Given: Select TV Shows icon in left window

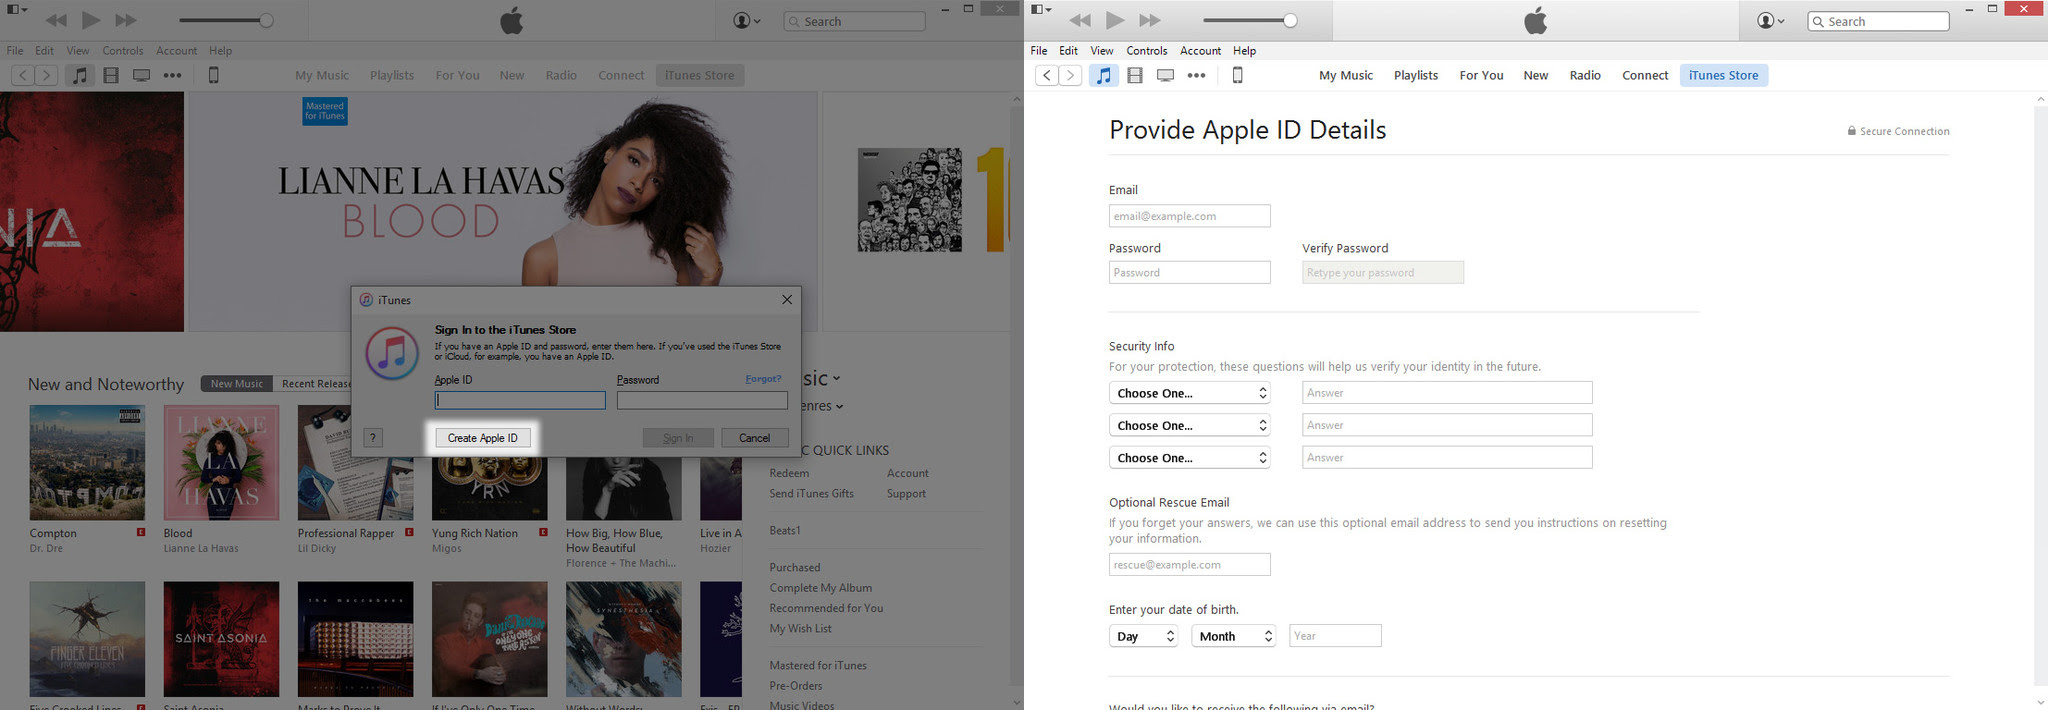Looking at the screenshot, I should 141,75.
